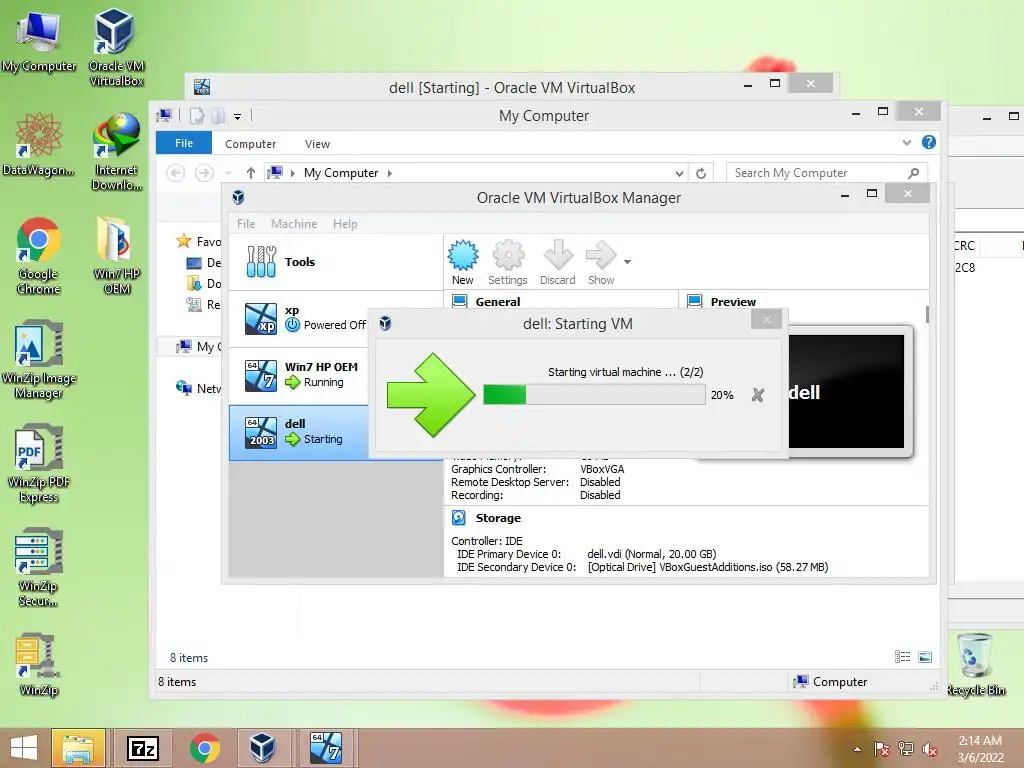Click the Up one level arrow

[251, 173]
